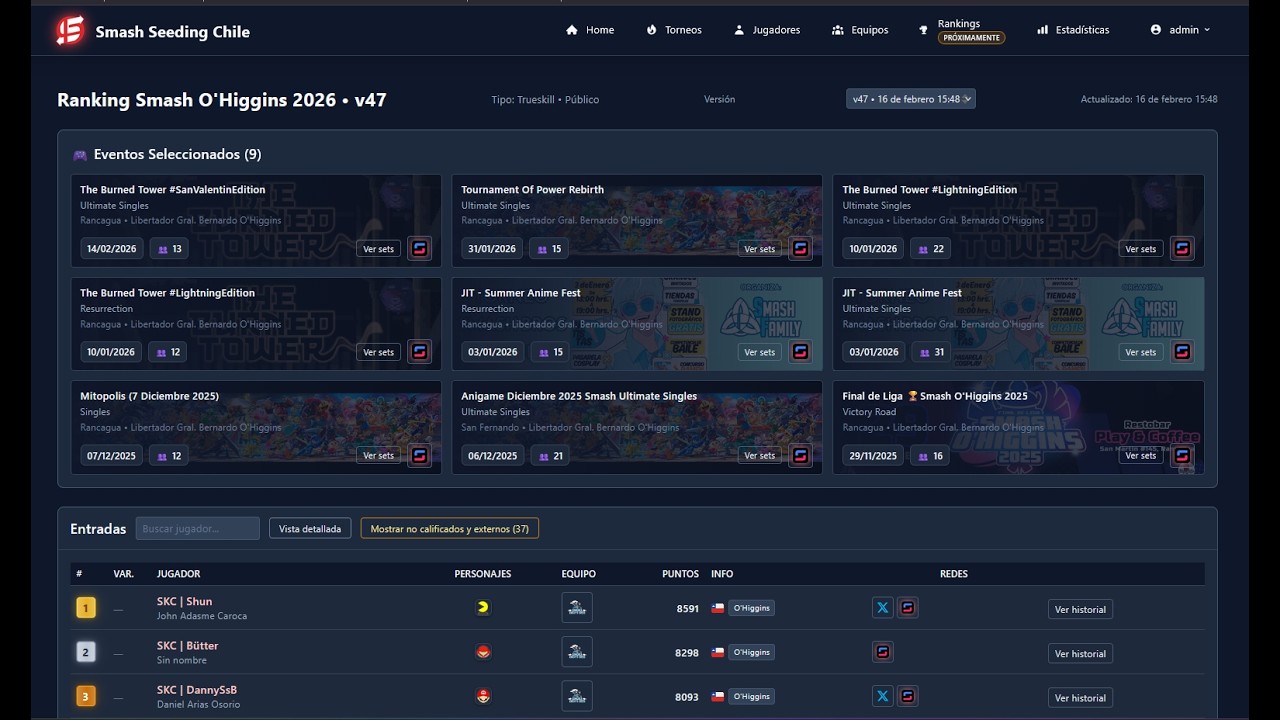The image size is (1280, 720).
Task: Open player link SKC | DannySsB
Action: click(197, 689)
